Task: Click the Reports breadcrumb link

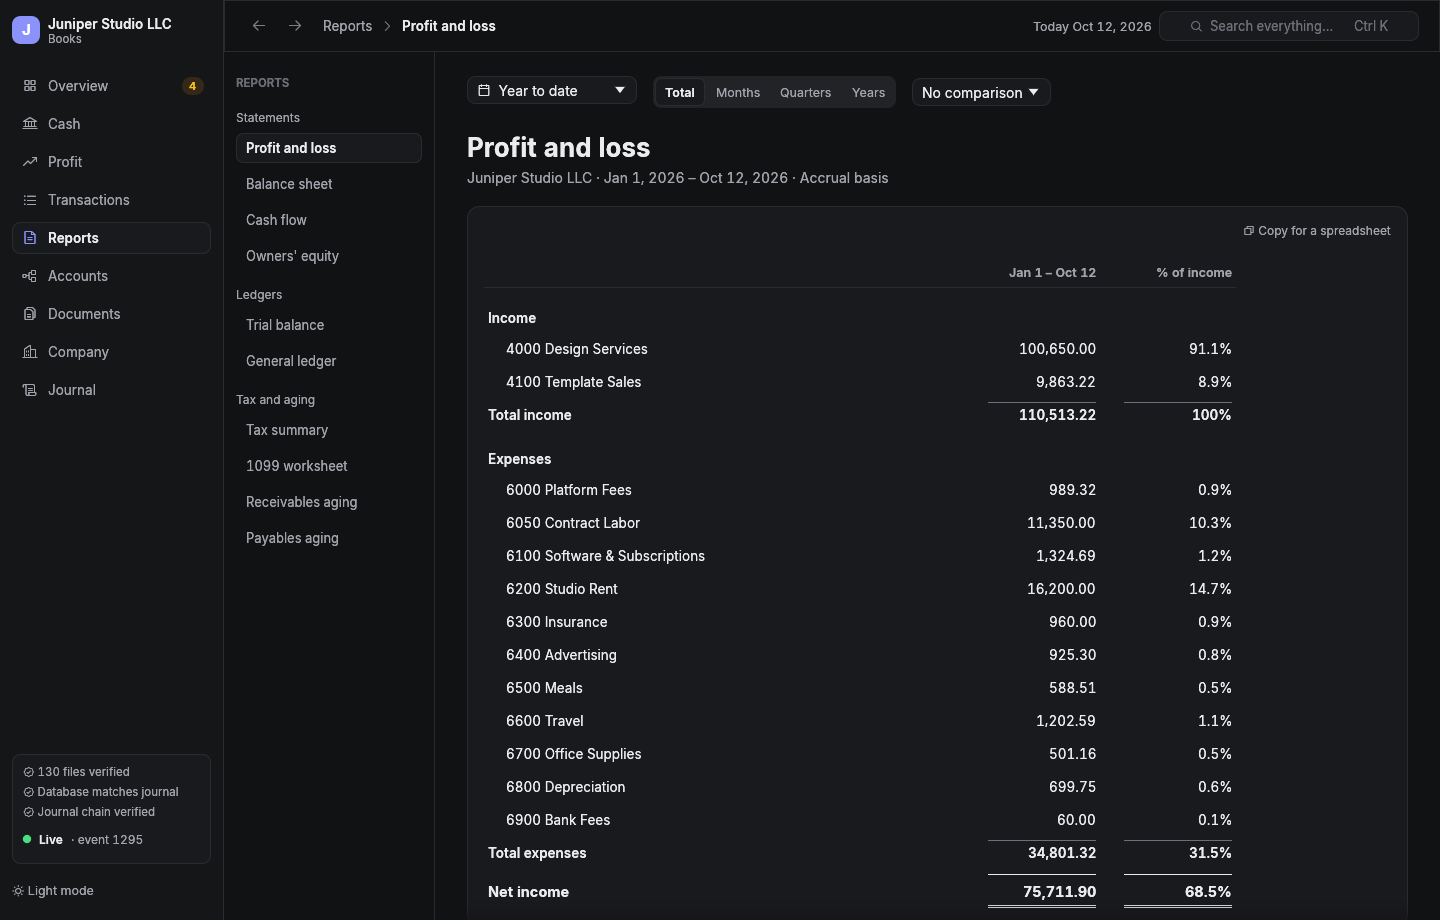Action: click(x=347, y=26)
